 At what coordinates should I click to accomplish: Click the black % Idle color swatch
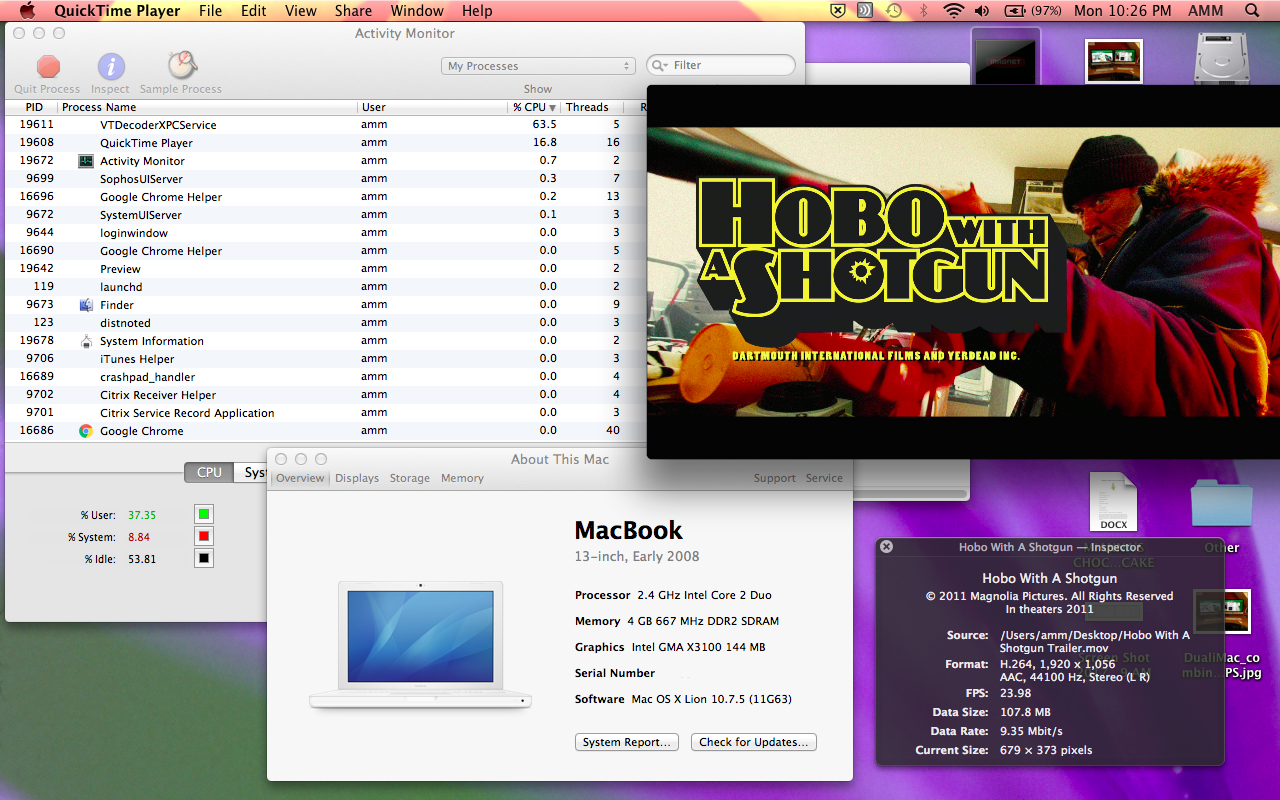click(204, 559)
